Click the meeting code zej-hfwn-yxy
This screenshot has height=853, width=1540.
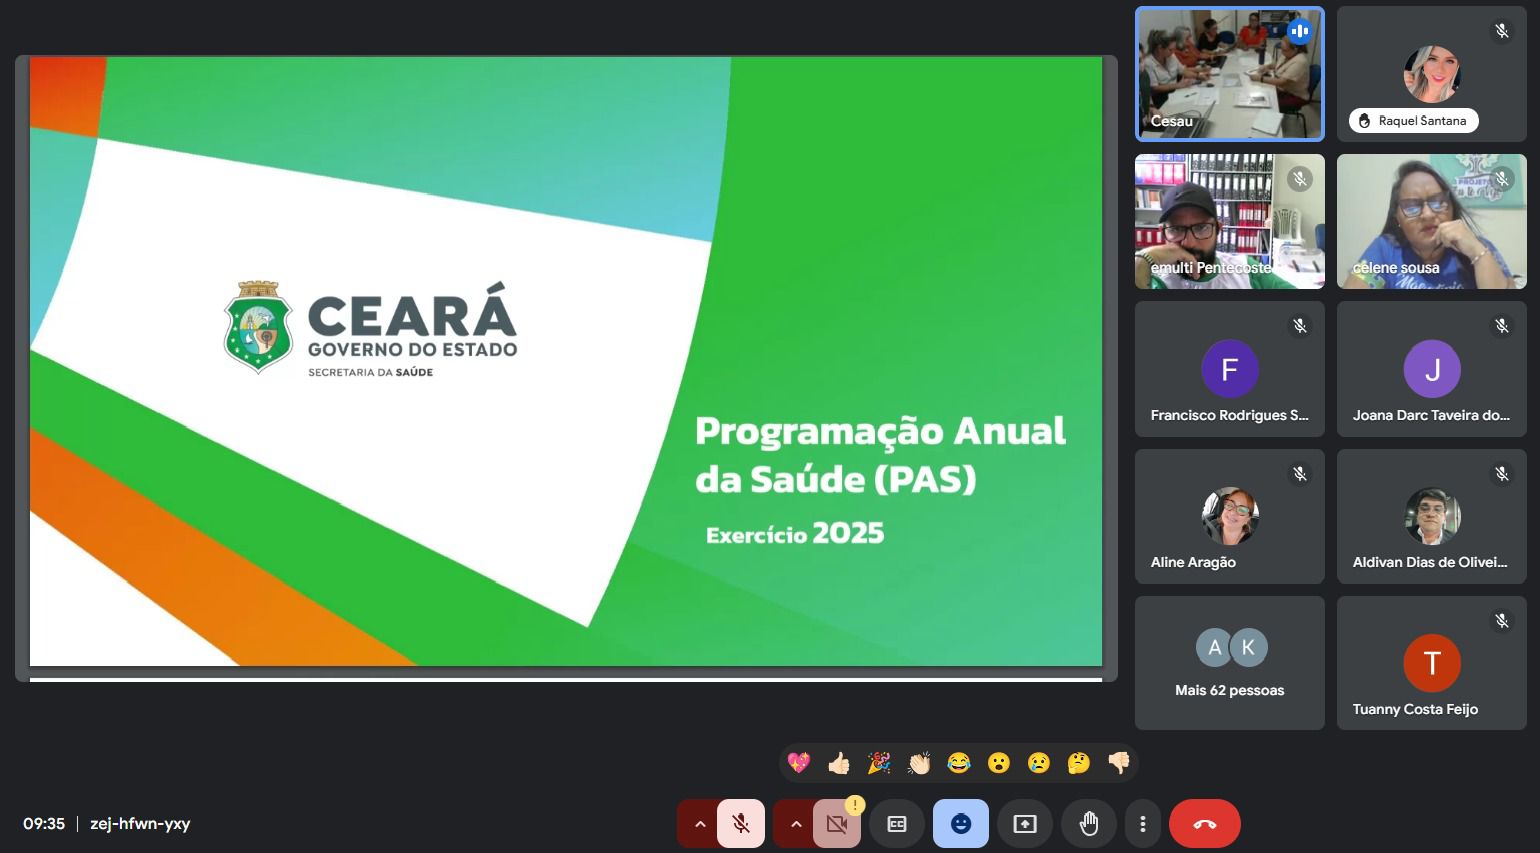tap(140, 824)
